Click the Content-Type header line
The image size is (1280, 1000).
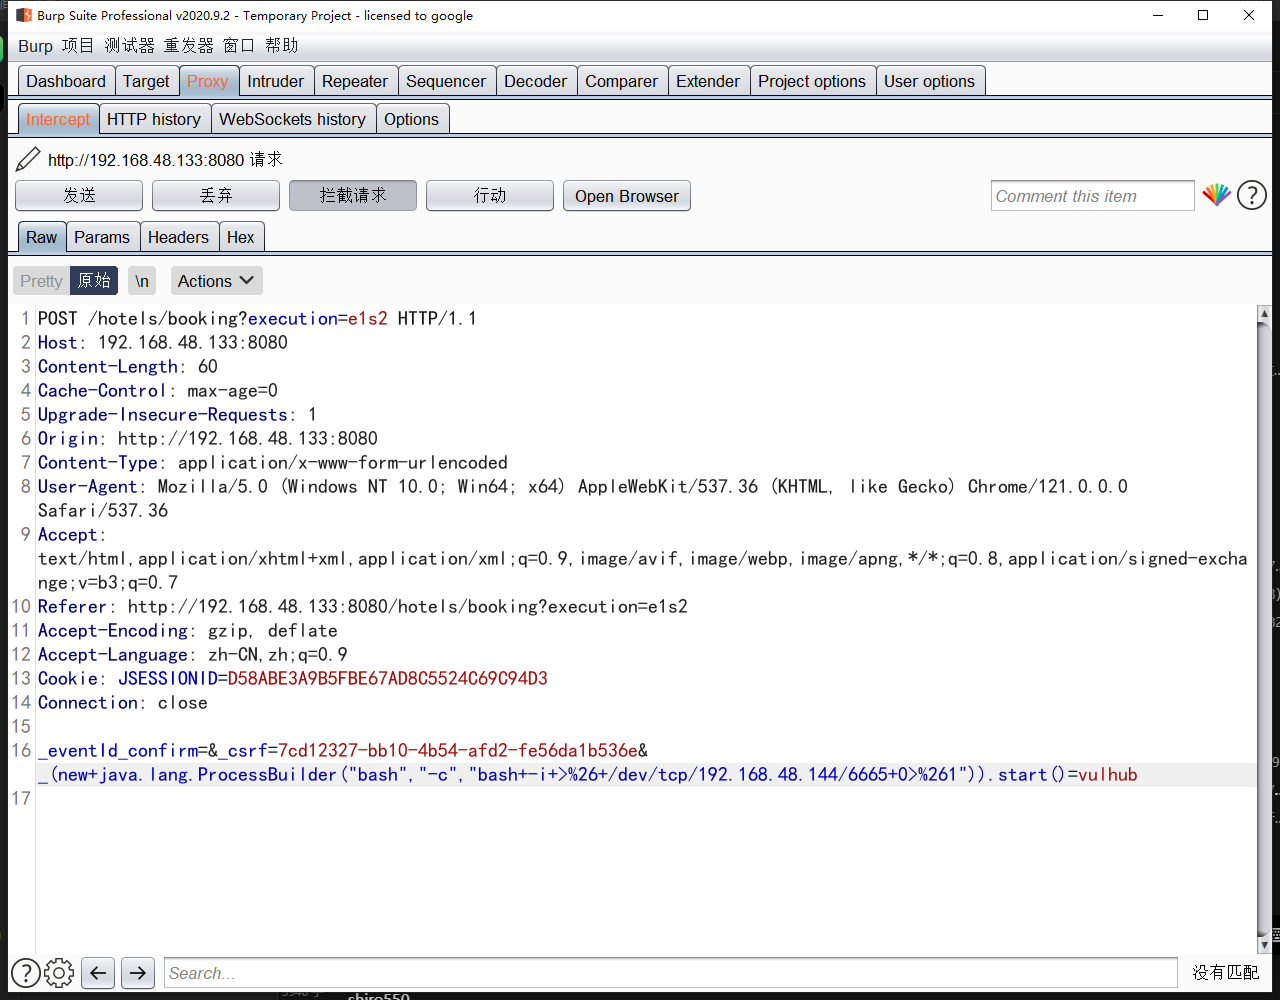click(273, 462)
